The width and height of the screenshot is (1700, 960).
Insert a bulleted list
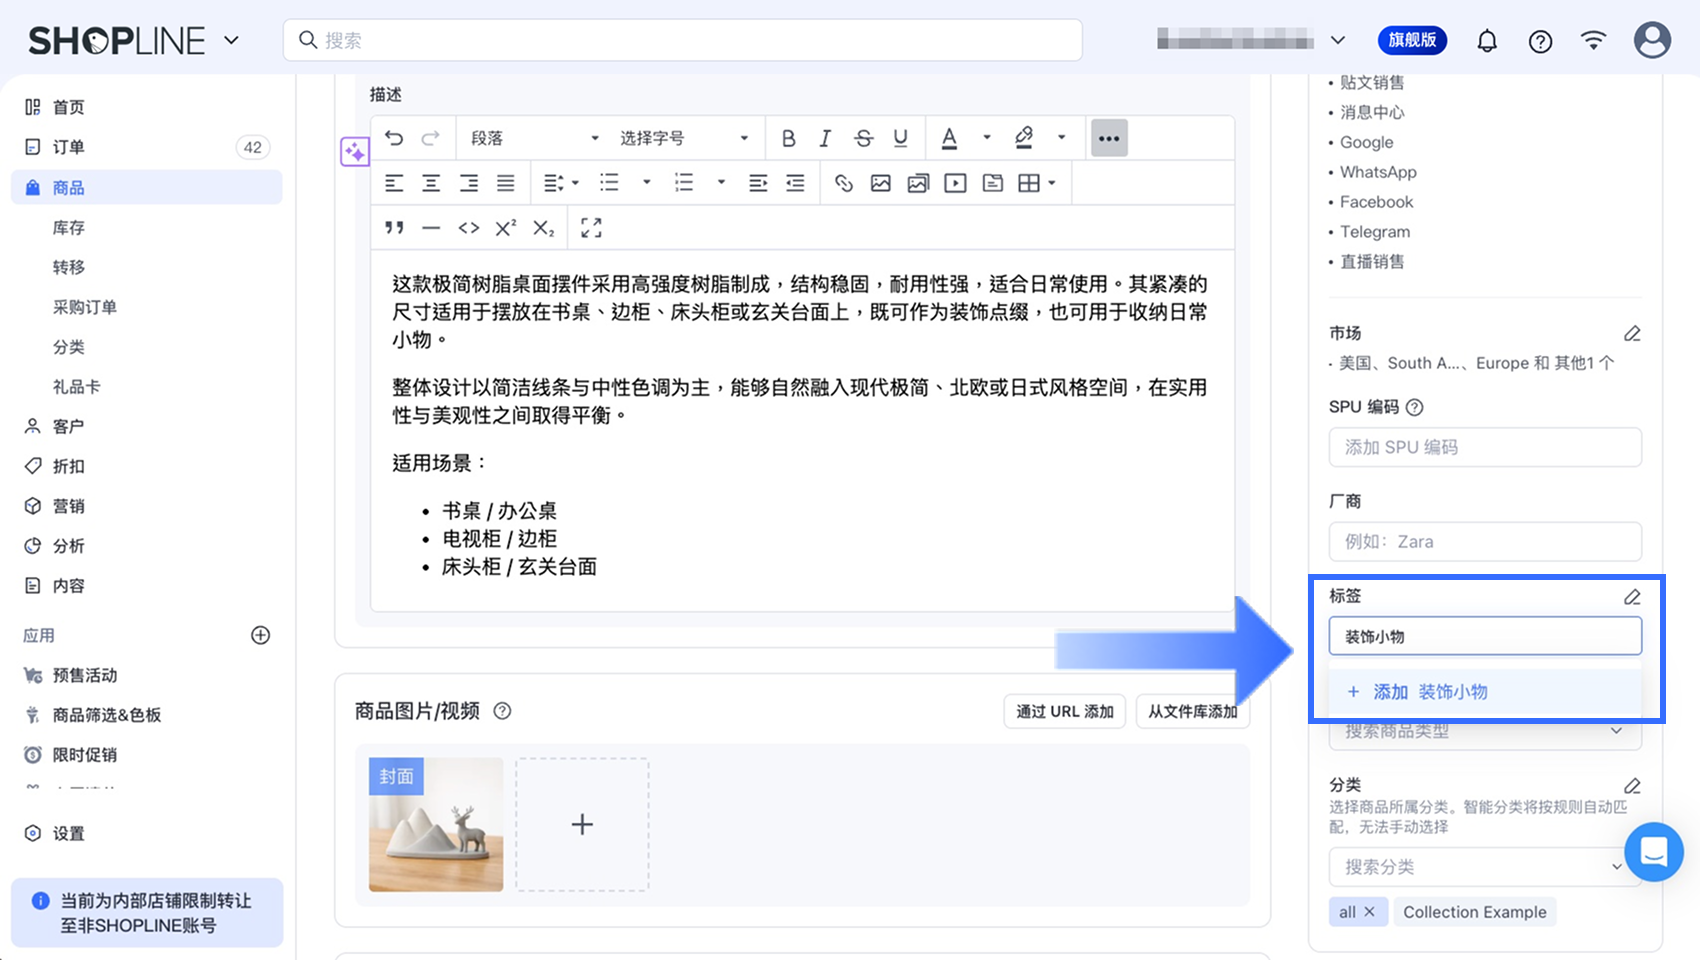coord(609,183)
